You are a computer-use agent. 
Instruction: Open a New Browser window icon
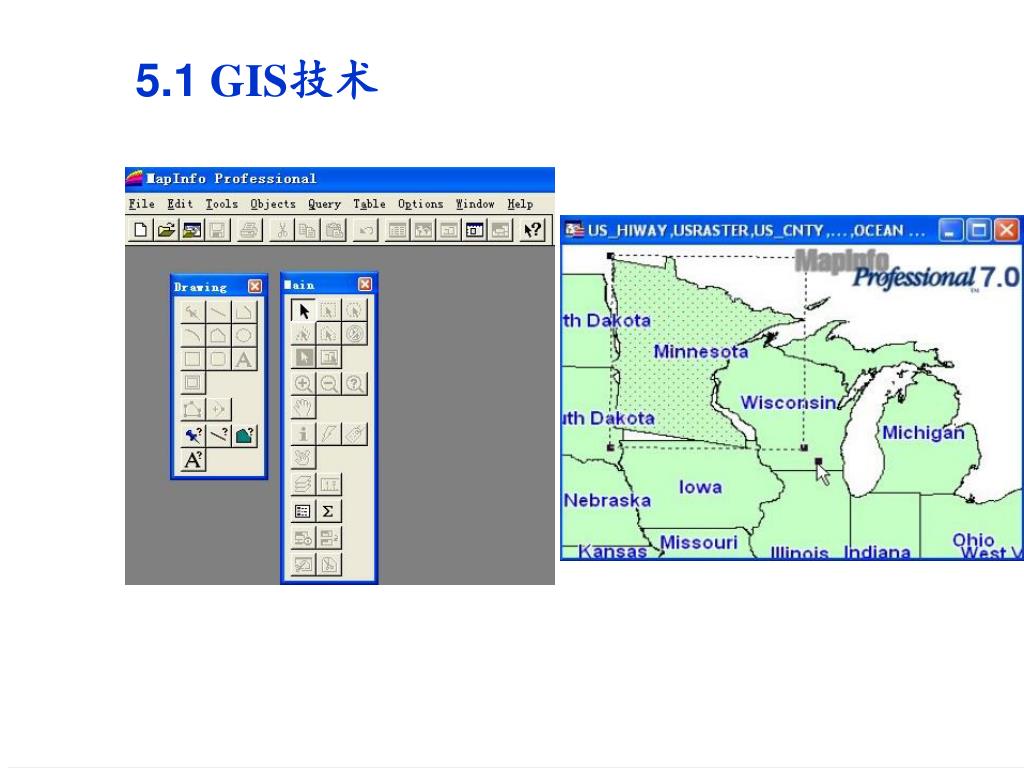(x=398, y=230)
